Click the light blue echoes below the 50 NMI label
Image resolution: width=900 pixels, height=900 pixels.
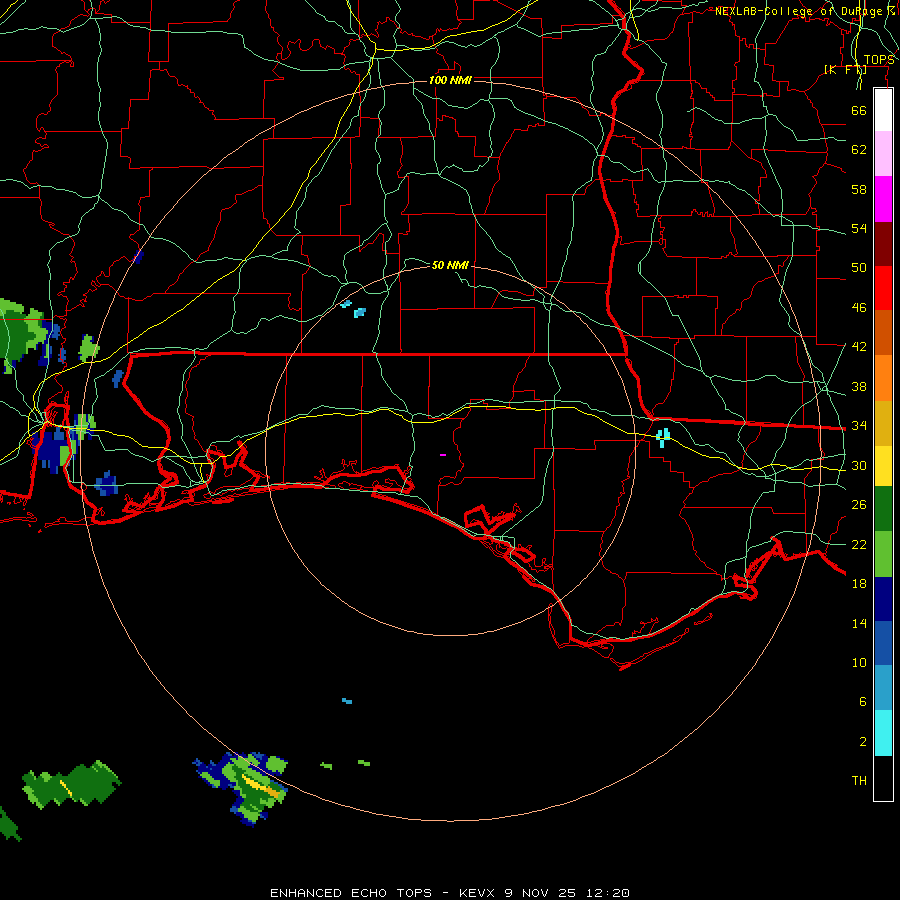pyautogui.click(x=354, y=308)
